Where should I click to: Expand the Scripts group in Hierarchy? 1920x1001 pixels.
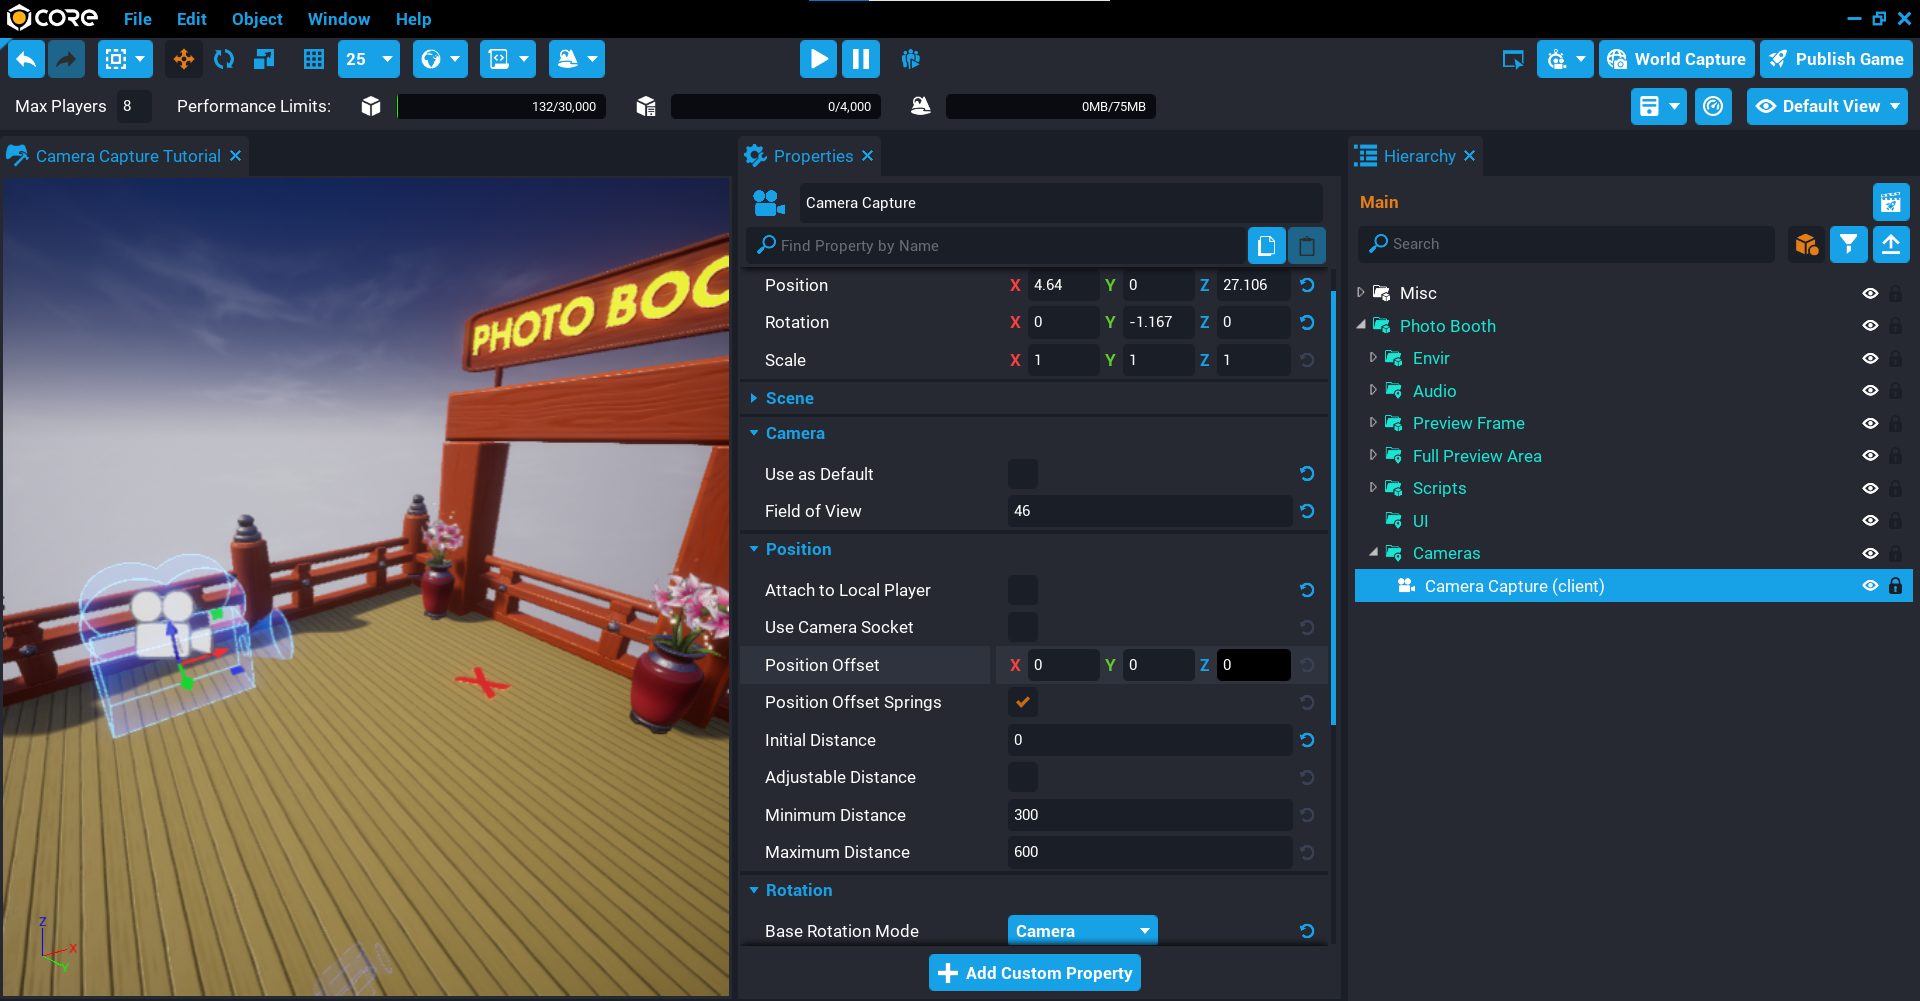point(1374,488)
